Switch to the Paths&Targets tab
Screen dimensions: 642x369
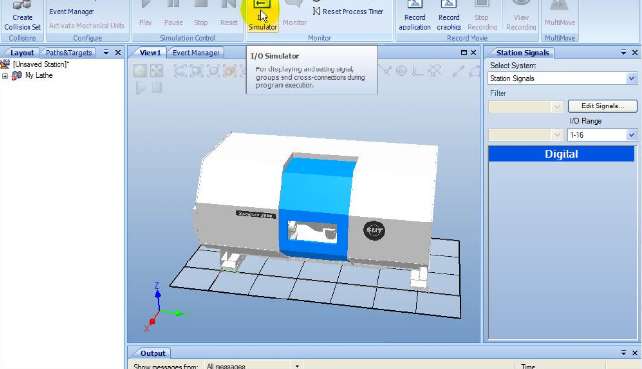coord(68,52)
